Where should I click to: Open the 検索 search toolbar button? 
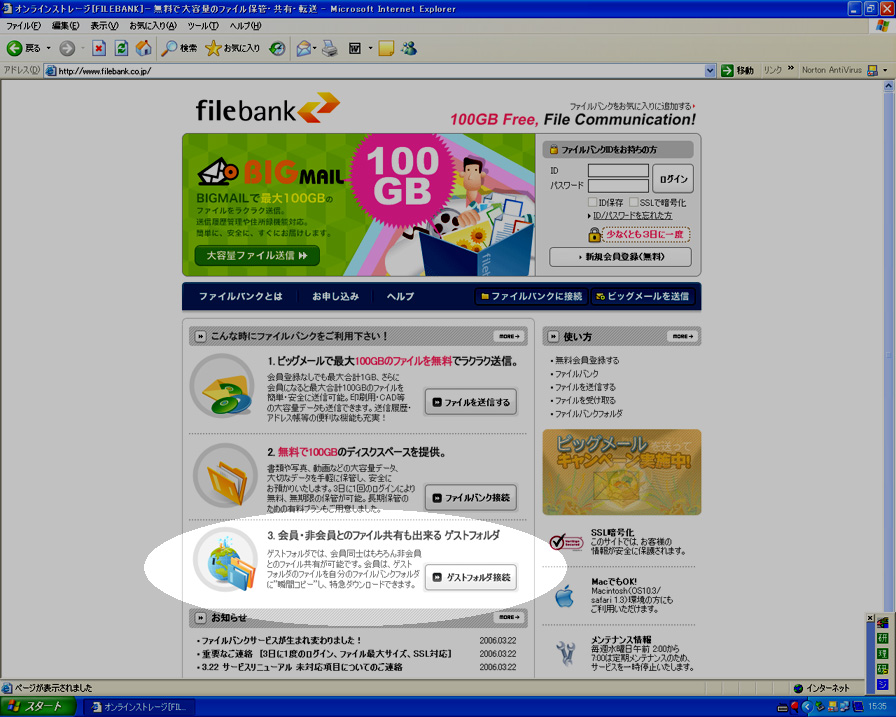179,49
